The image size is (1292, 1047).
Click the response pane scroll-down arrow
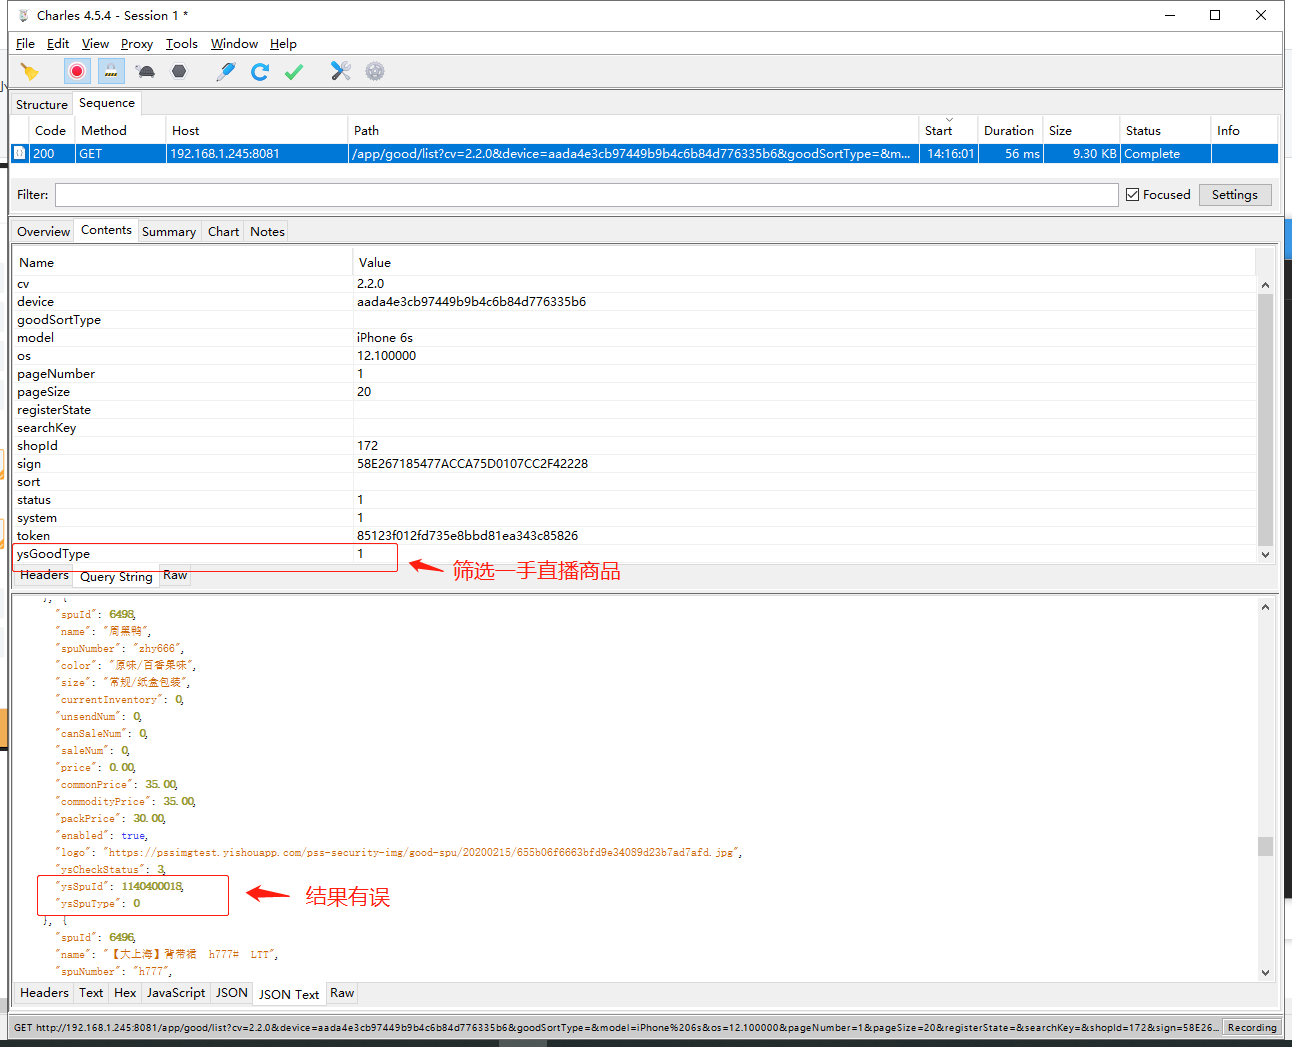[1265, 972]
